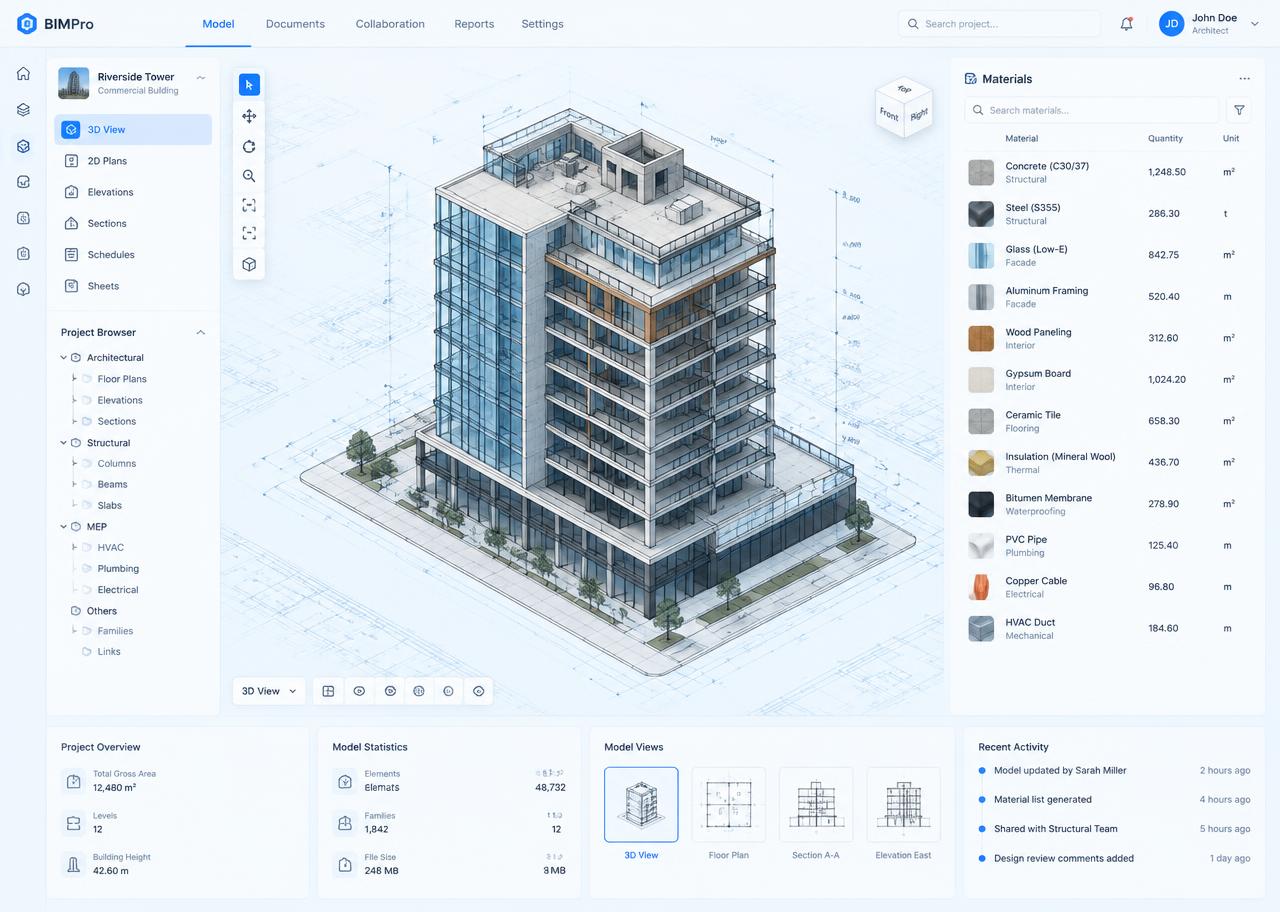Open 2D Plans view
This screenshot has height=912, width=1280.
pyautogui.click(x=133, y=161)
